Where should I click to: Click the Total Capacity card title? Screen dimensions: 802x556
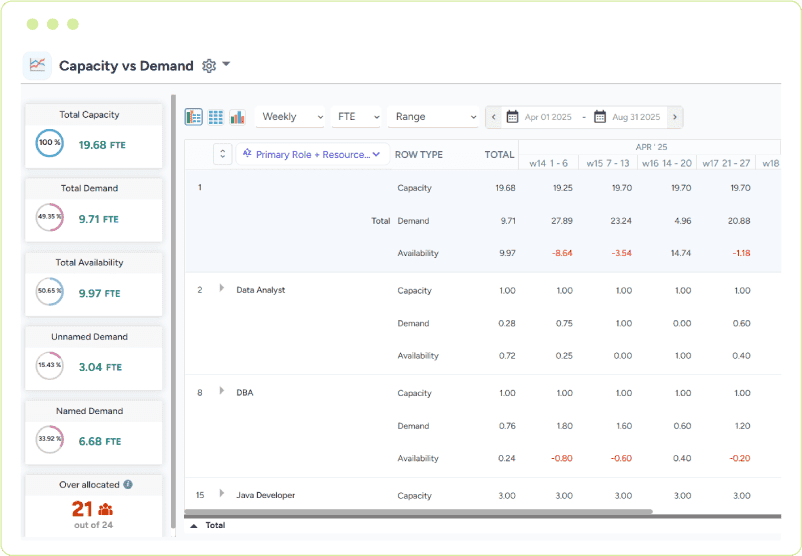coord(90,115)
